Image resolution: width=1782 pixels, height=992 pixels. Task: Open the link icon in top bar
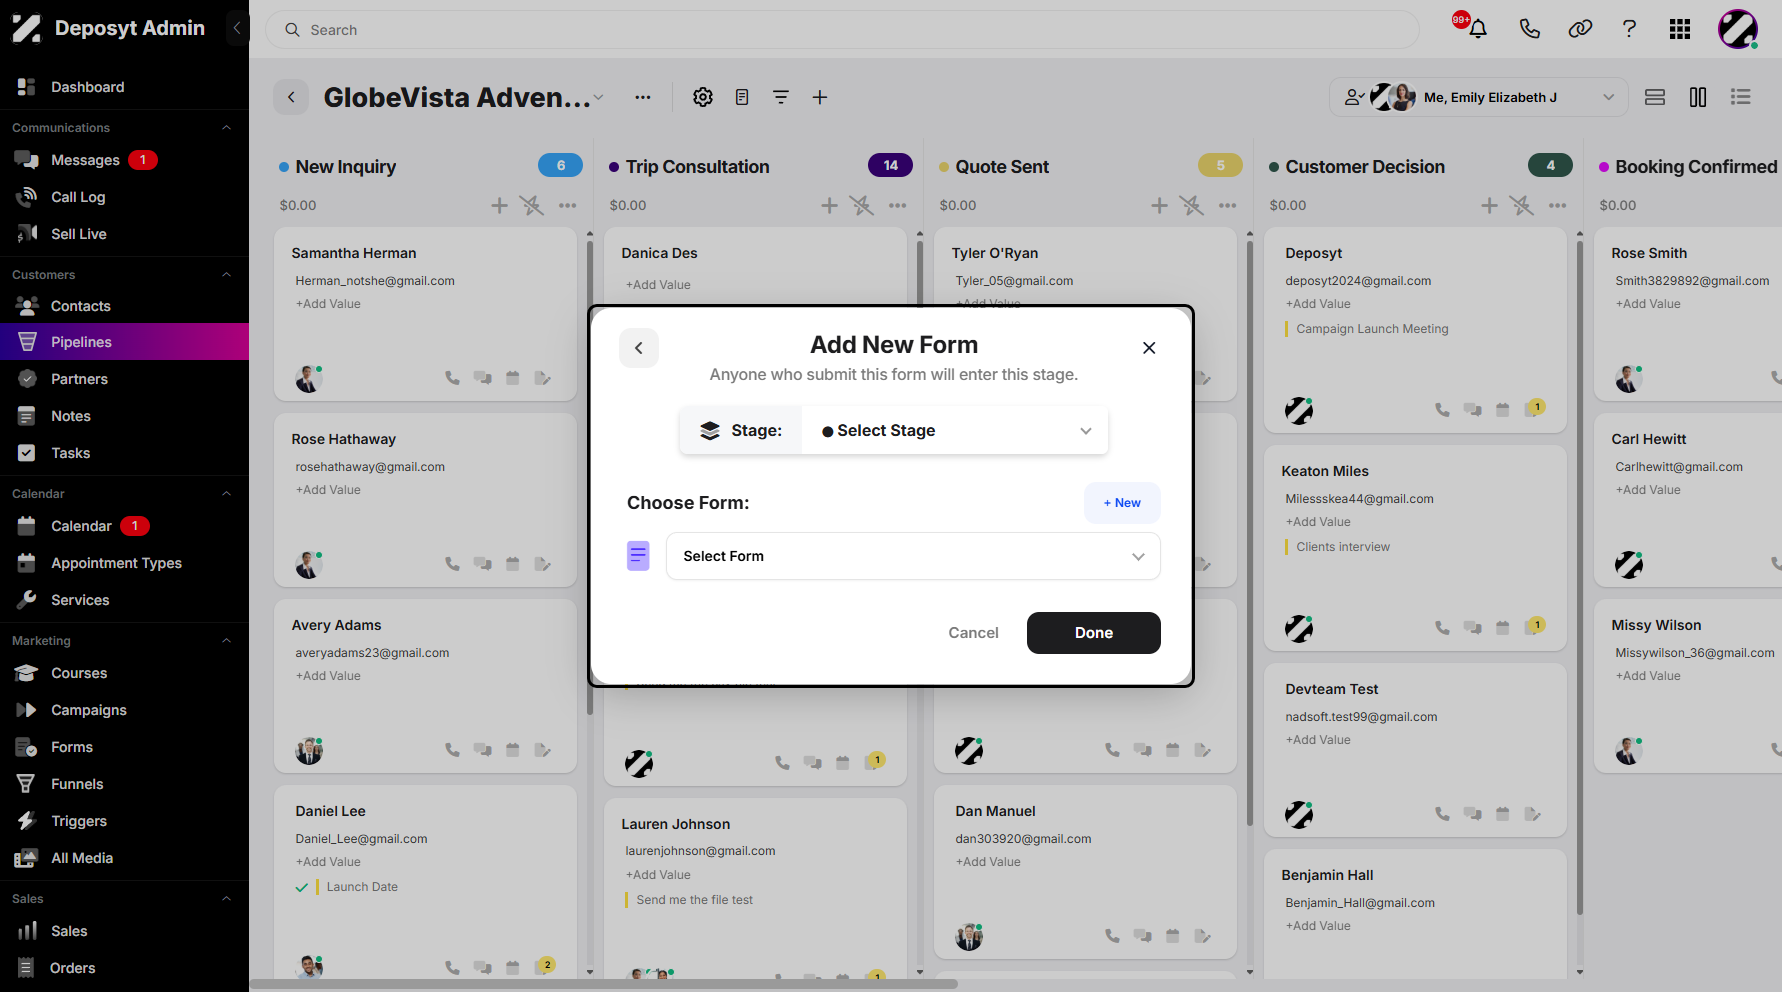pos(1580,29)
